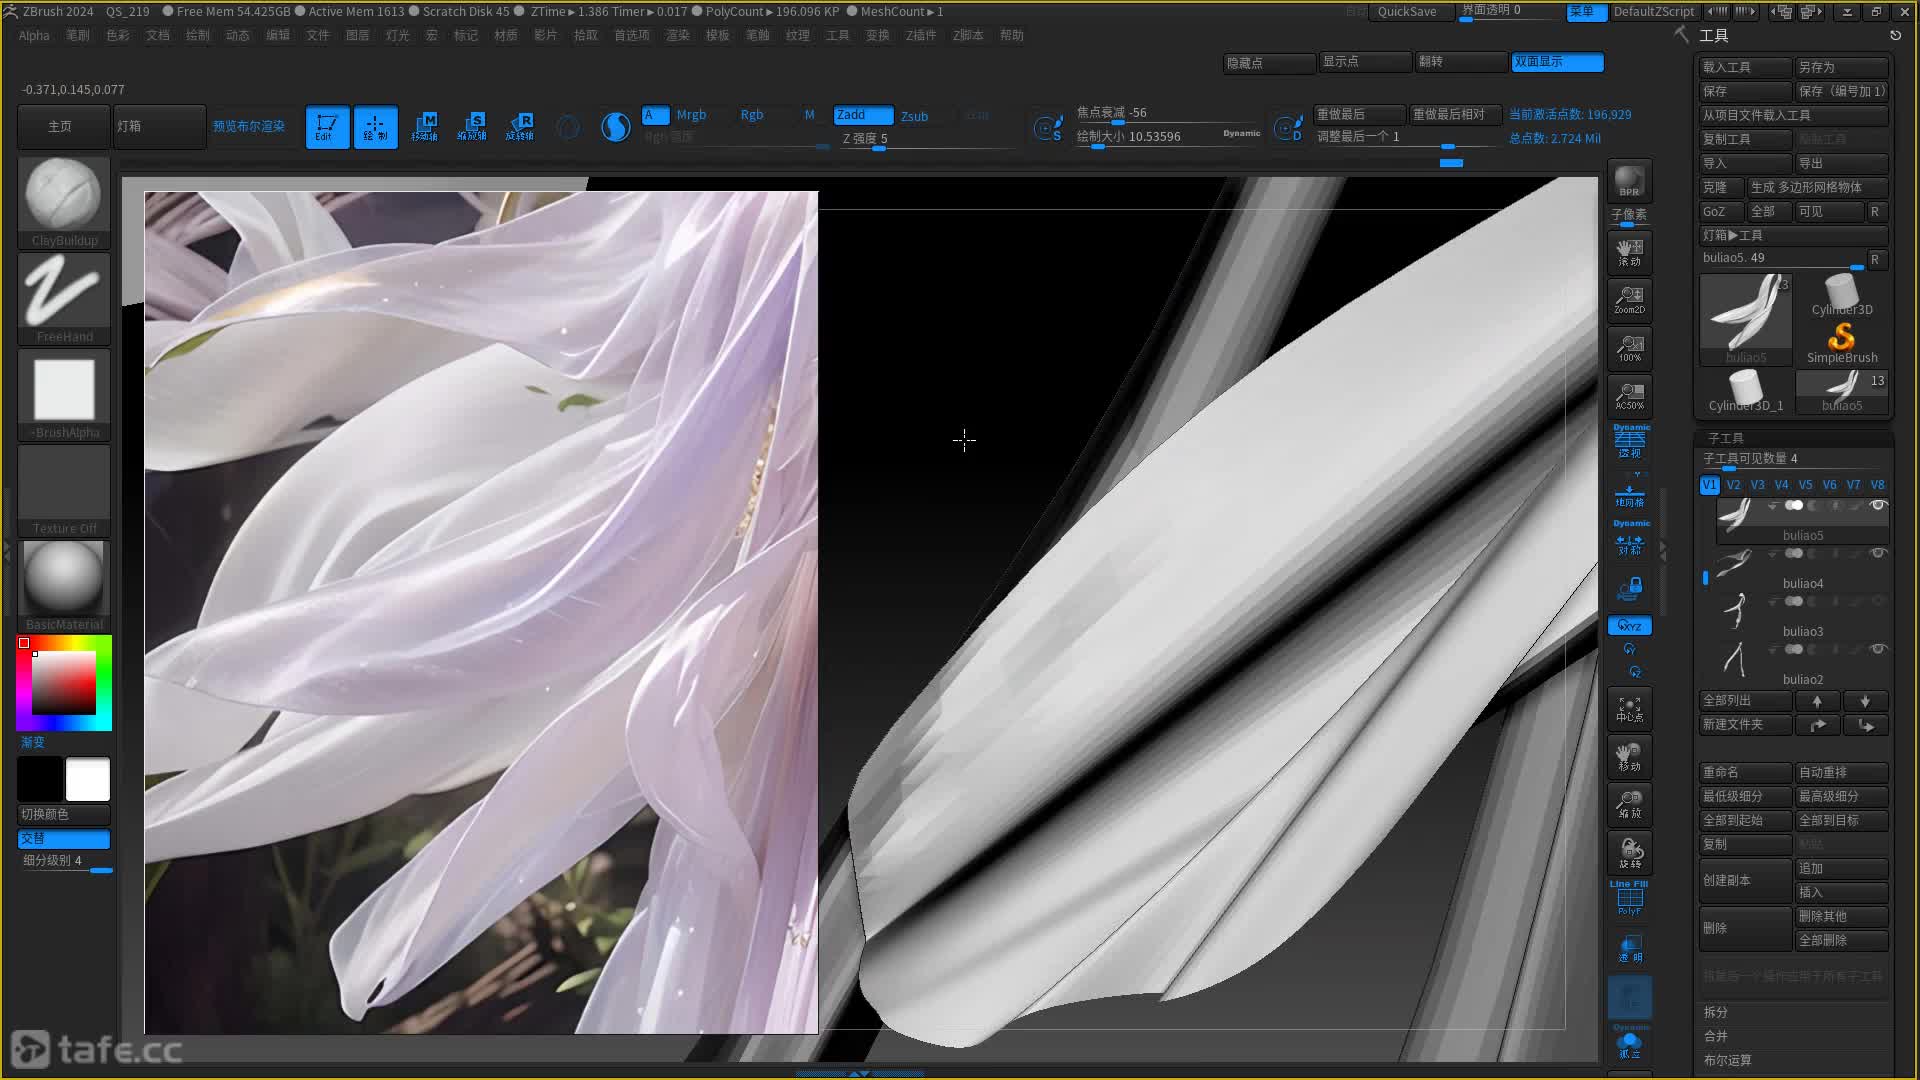Adjust the 绘制大小 draw size slider
Screen dimensions: 1920x1080
click(1168, 137)
